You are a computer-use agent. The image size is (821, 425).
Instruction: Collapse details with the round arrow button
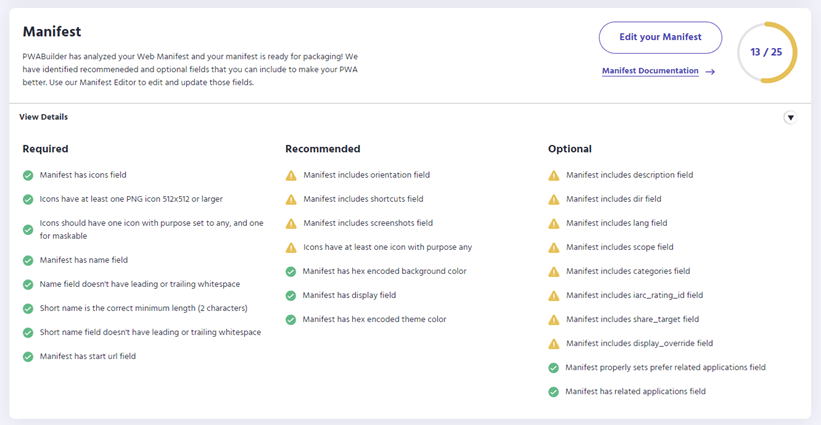[790, 118]
